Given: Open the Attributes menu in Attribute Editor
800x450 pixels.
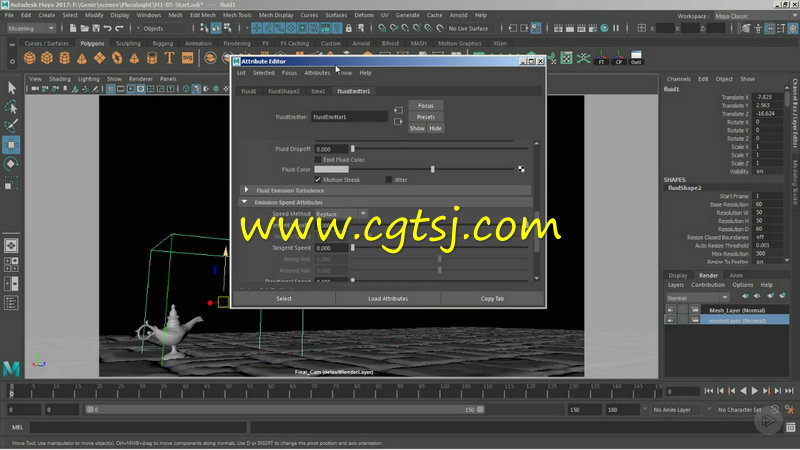Looking at the screenshot, I should pos(317,73).
